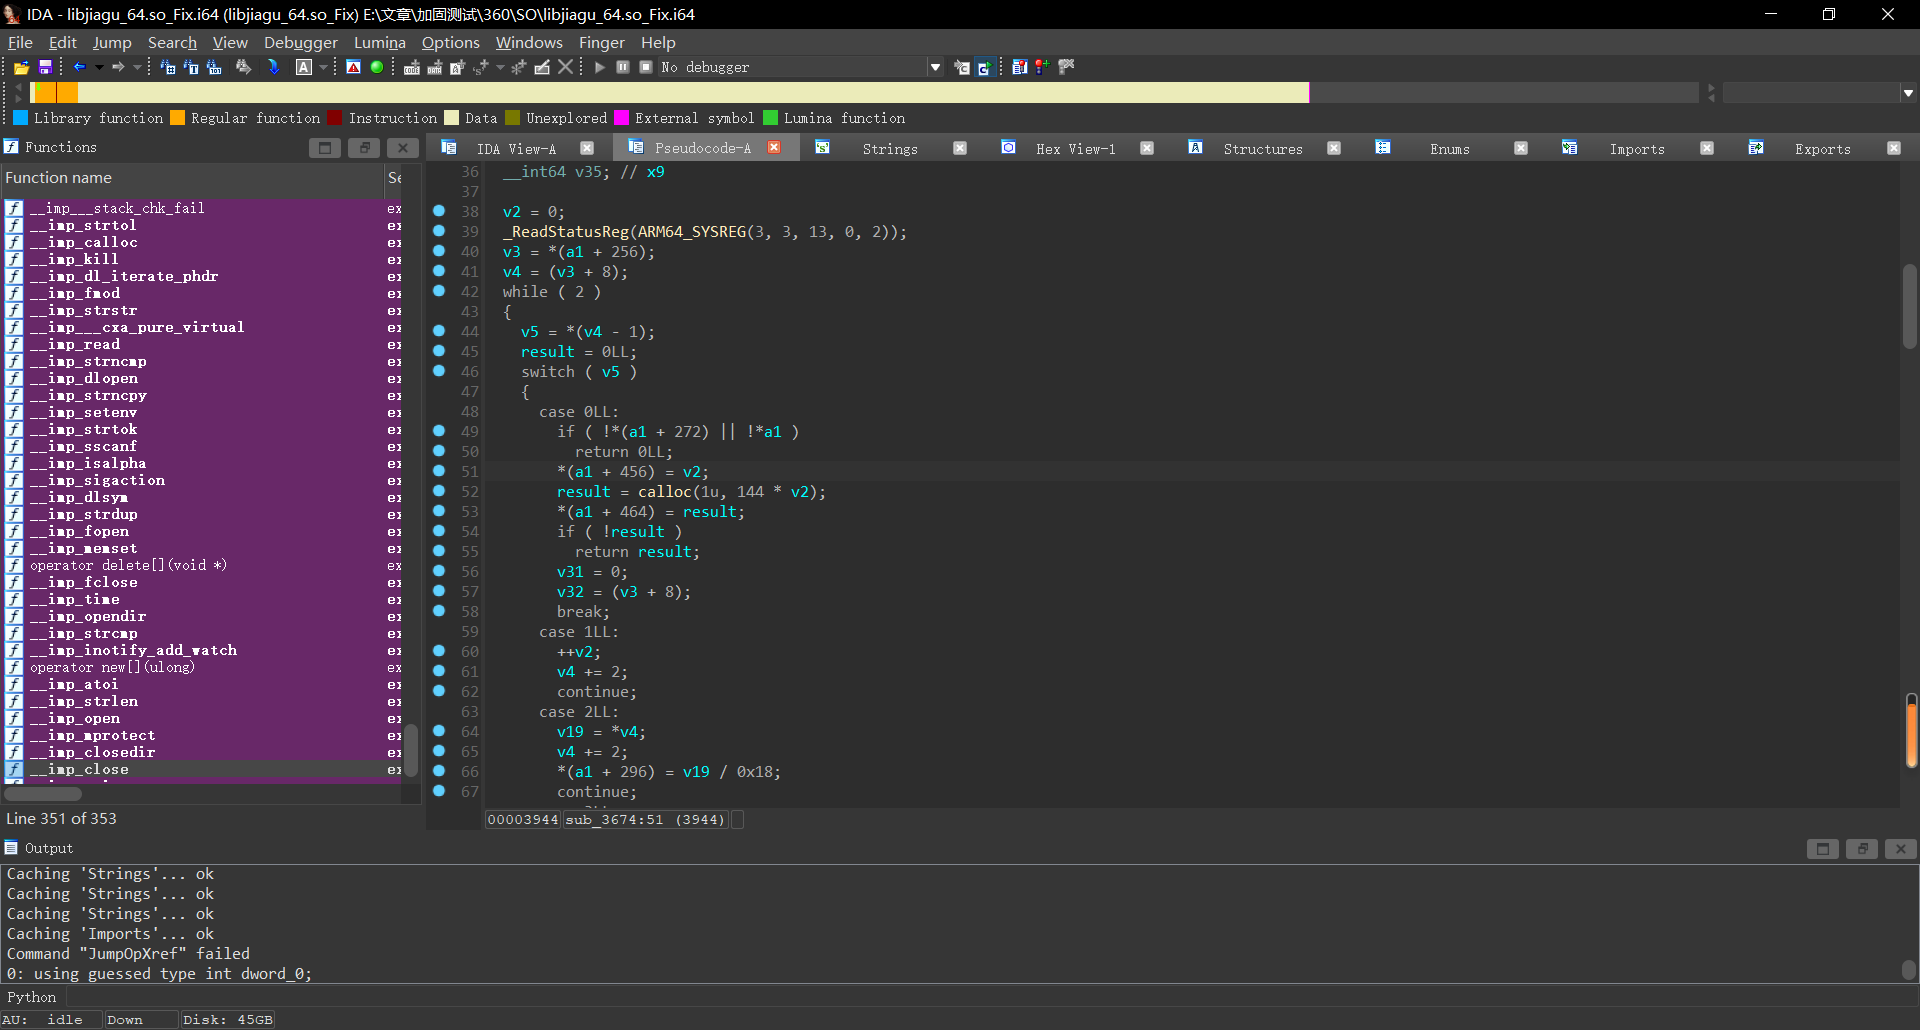Screen dimensions: 1920x1030
Task: Switch to the Strings tab
Action: (889, 149)
